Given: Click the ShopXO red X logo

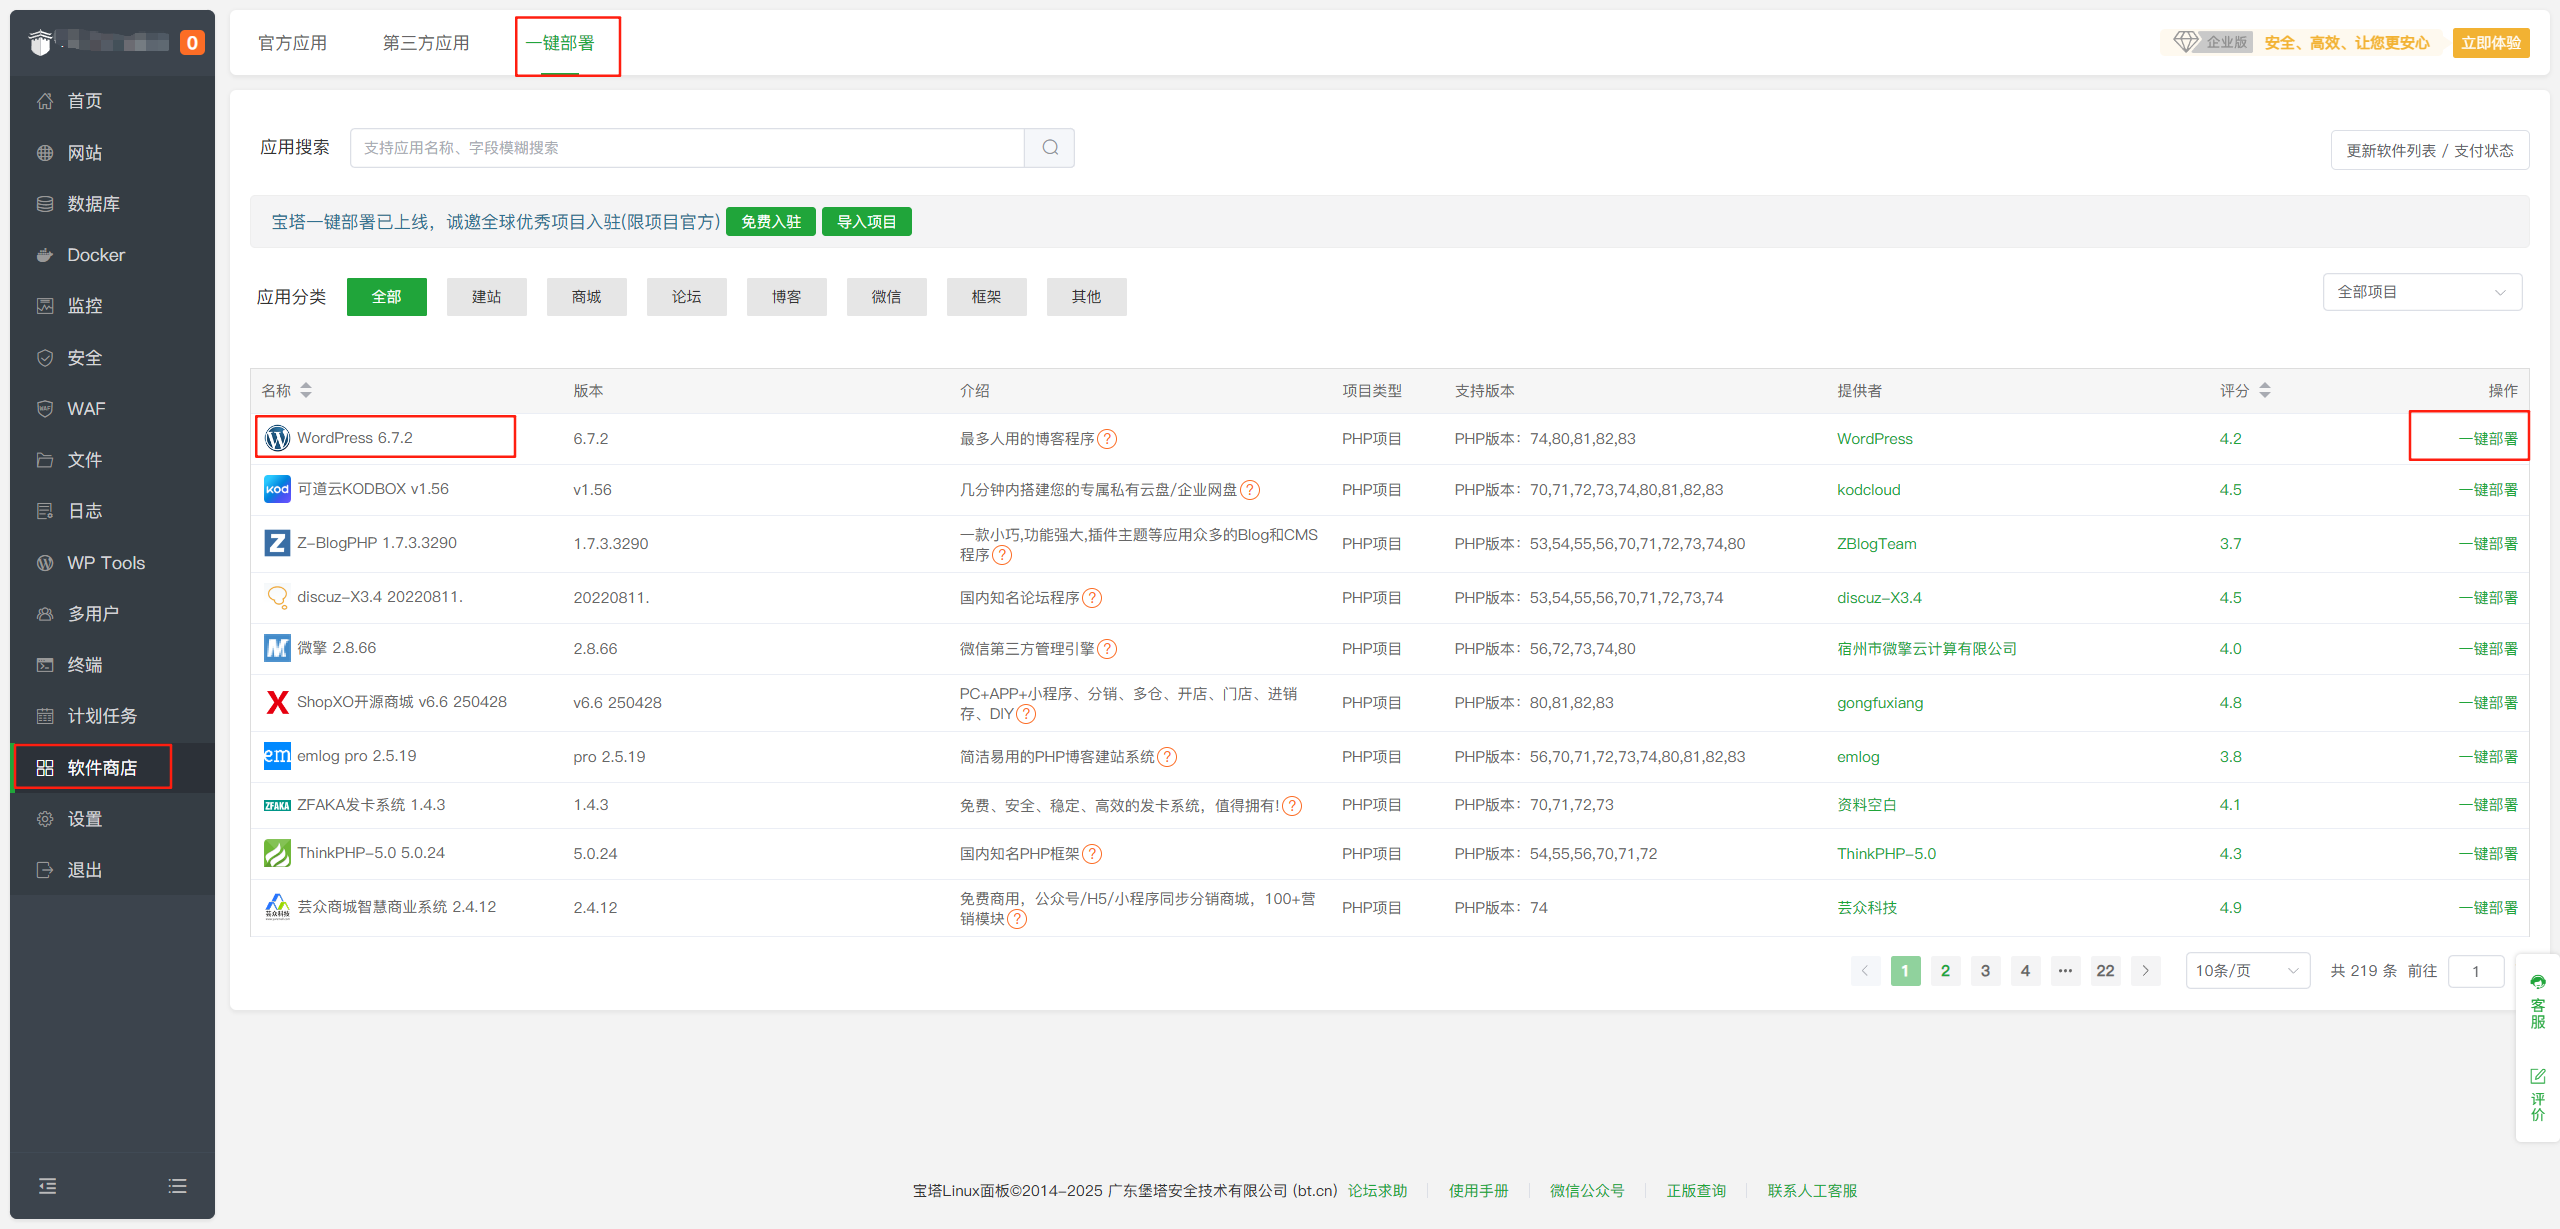Looking at the screenshot, I should 277,702.
